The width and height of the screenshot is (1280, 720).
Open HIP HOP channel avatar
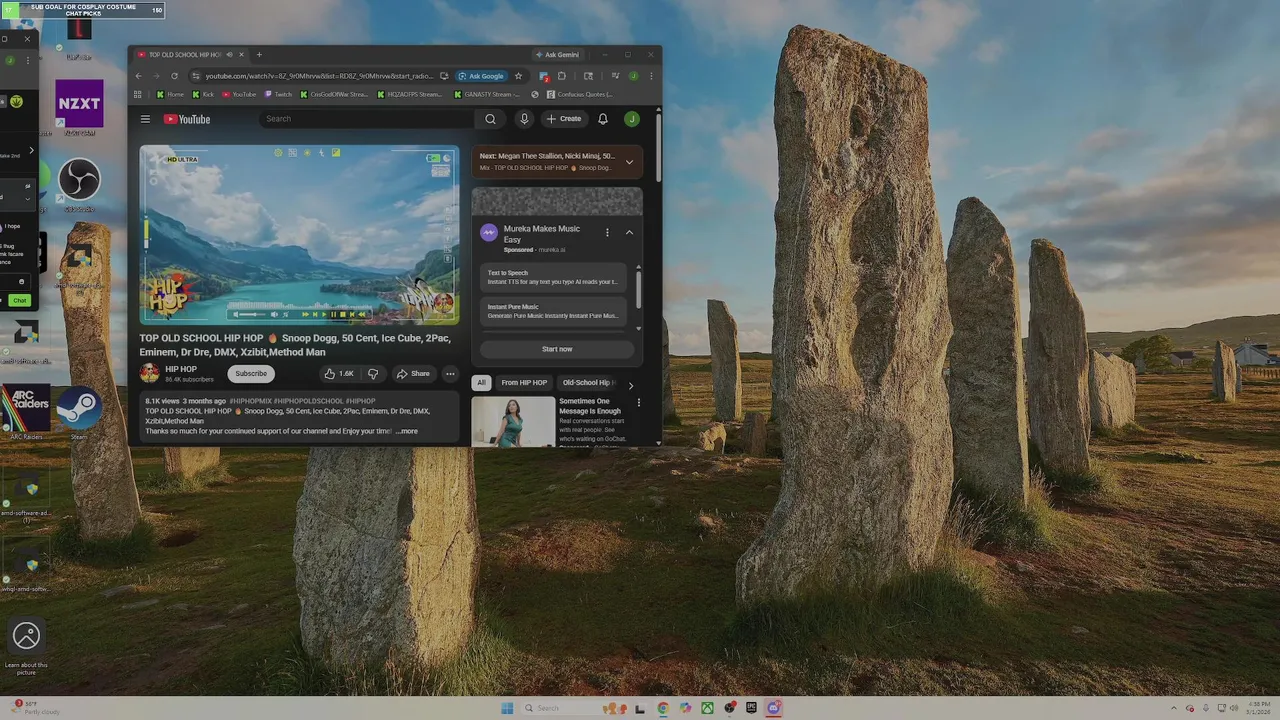point(149,374)
